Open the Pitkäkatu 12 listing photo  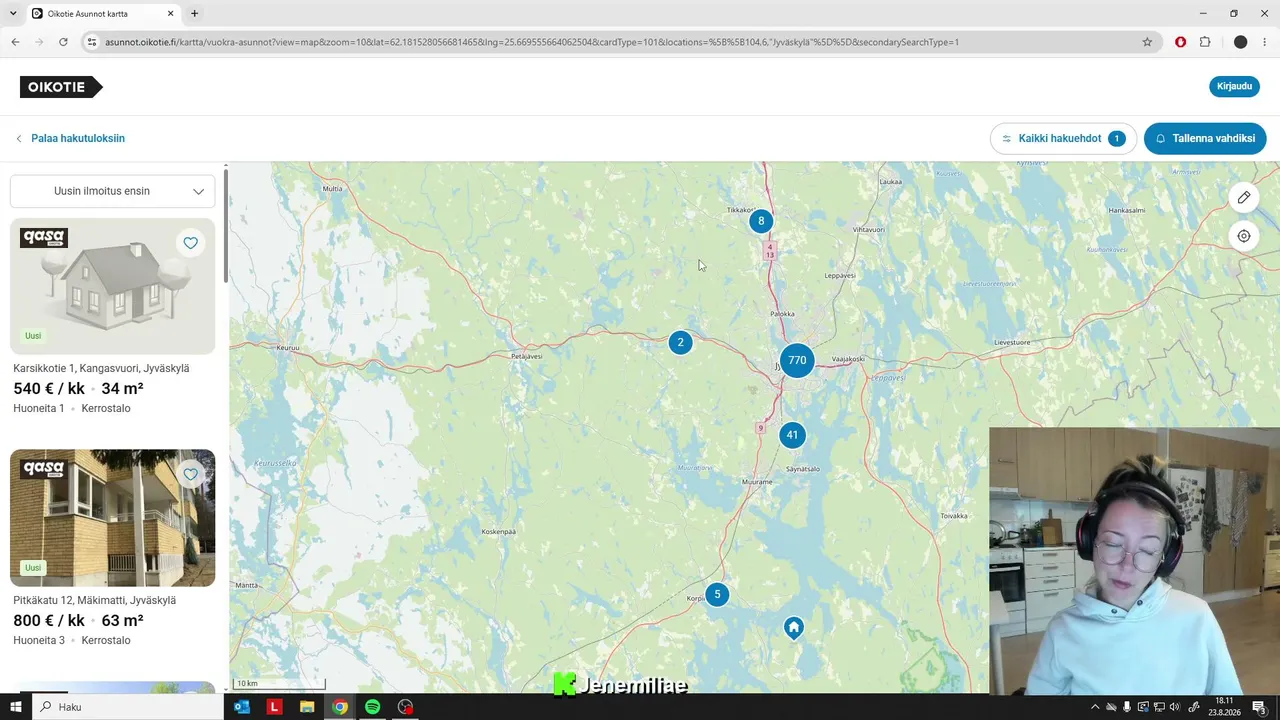tap(112, 518)
